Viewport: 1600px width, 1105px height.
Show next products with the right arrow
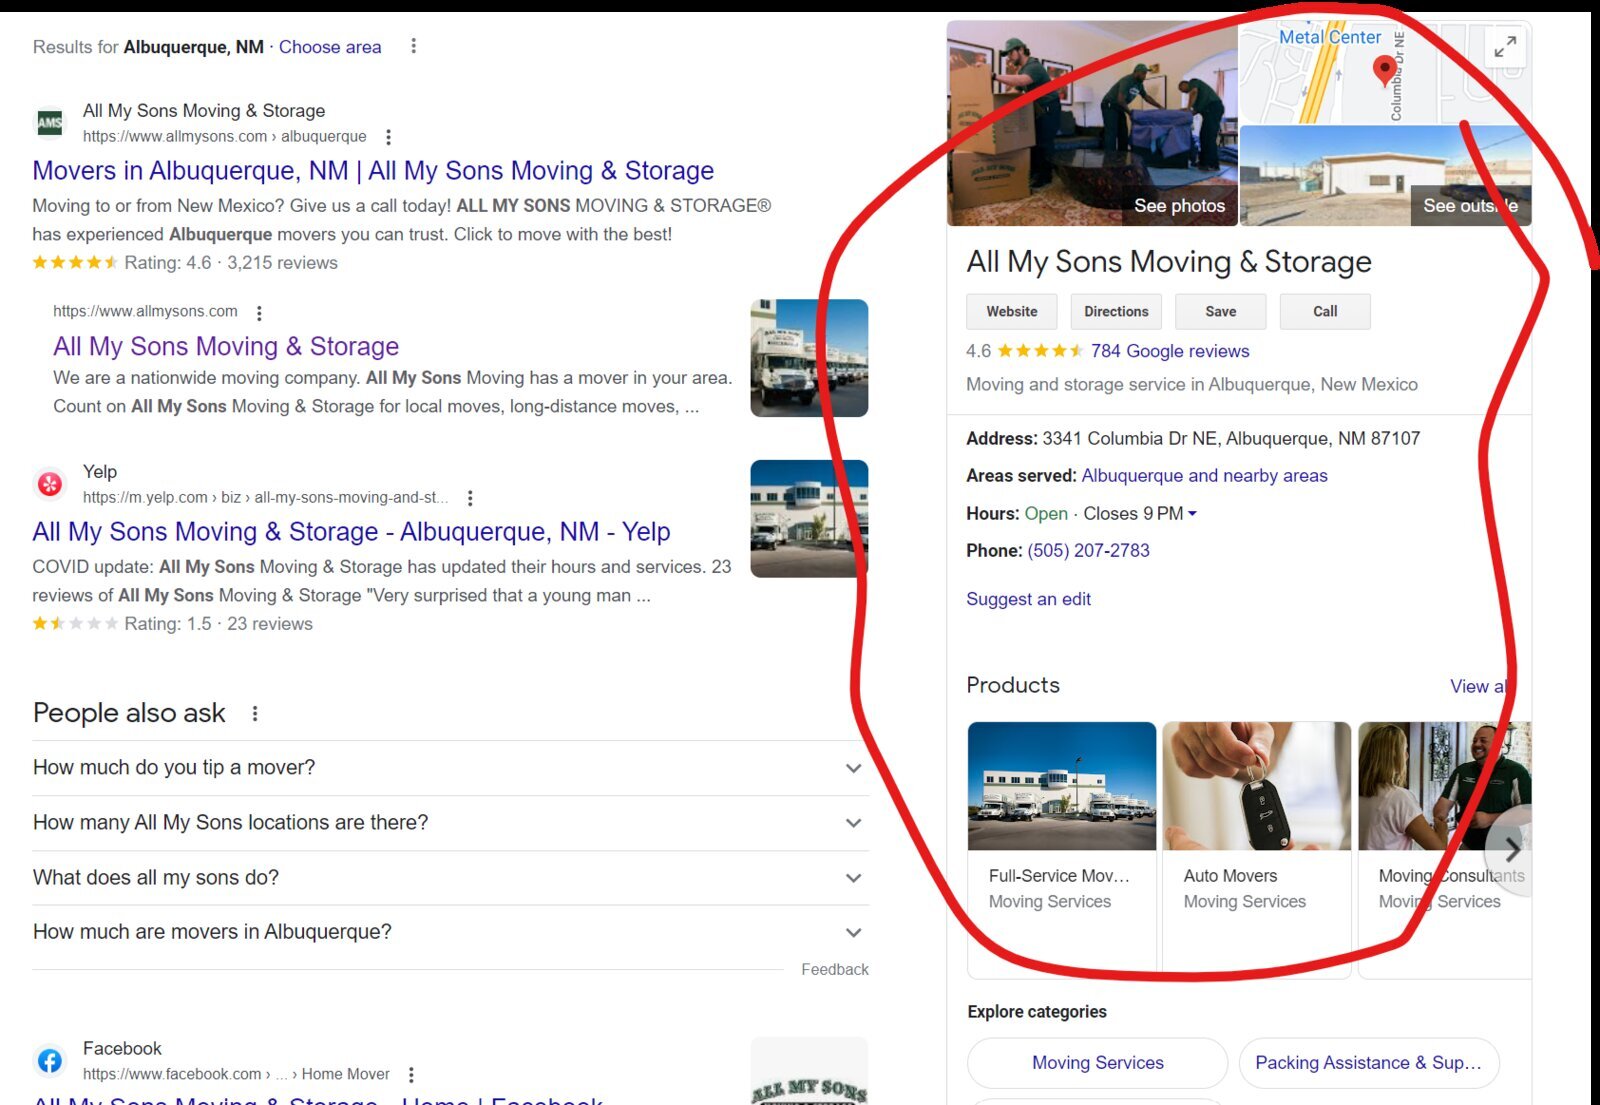1511,849
